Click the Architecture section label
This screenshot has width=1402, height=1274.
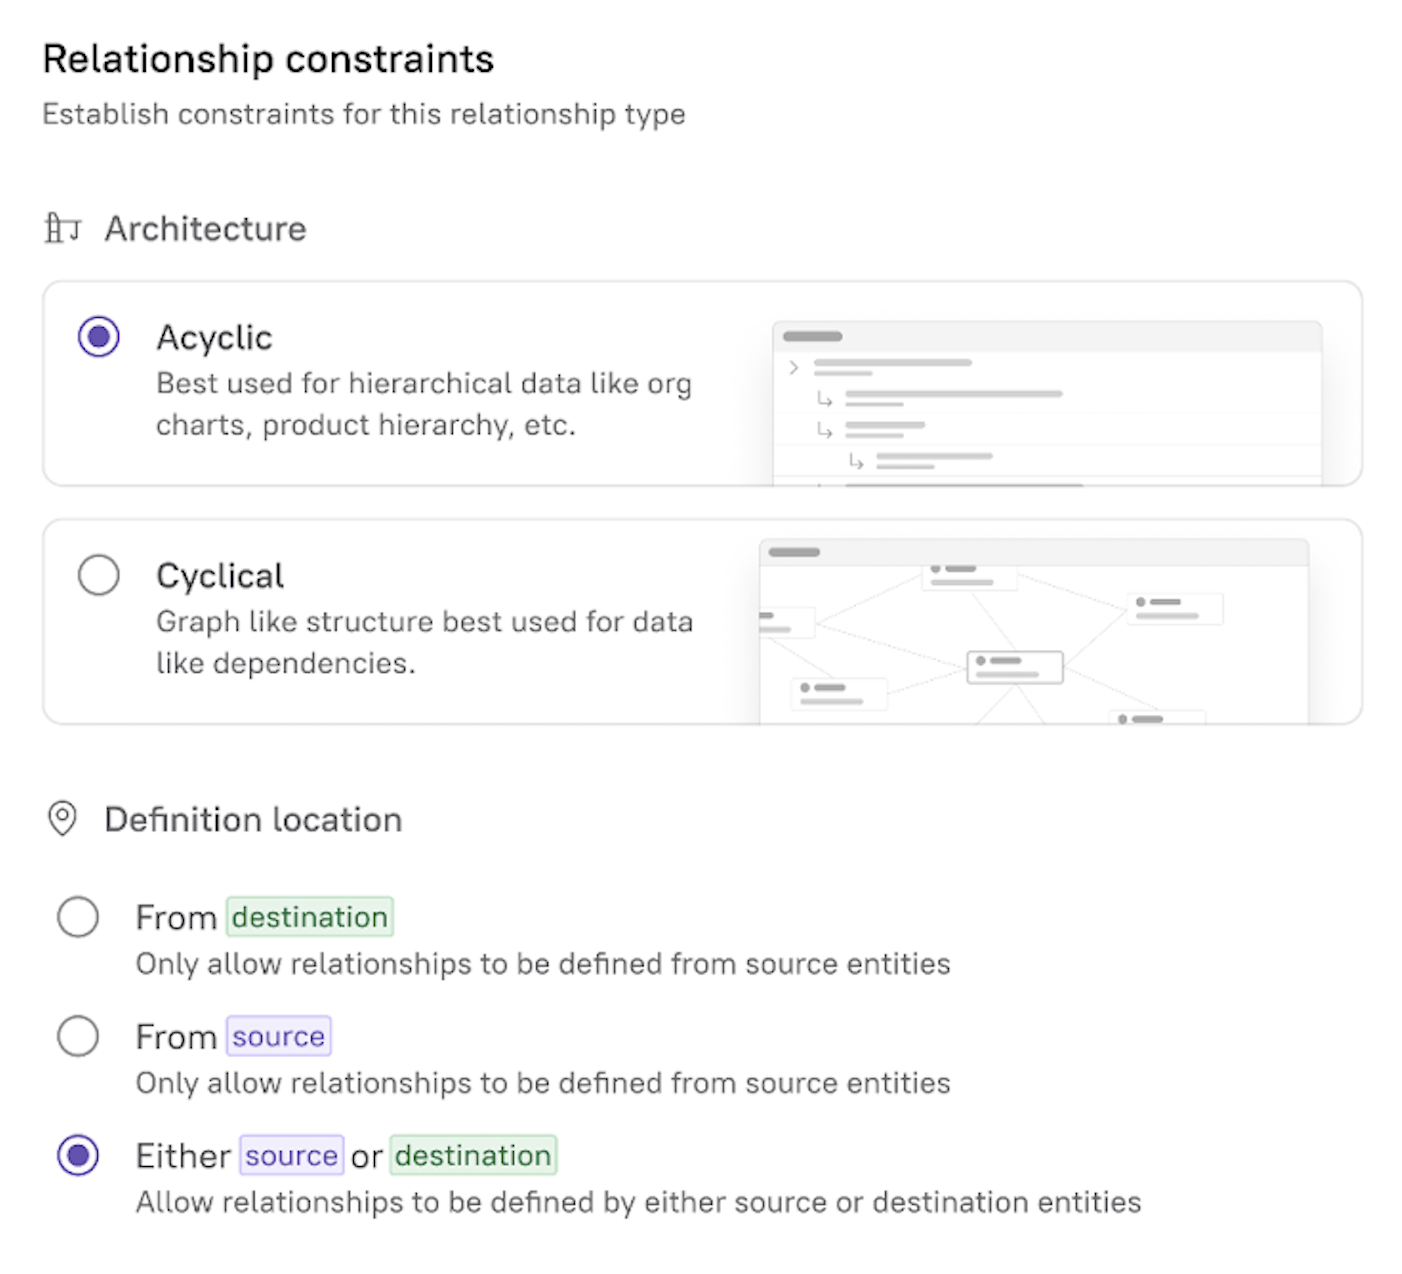tap(205, 229)
